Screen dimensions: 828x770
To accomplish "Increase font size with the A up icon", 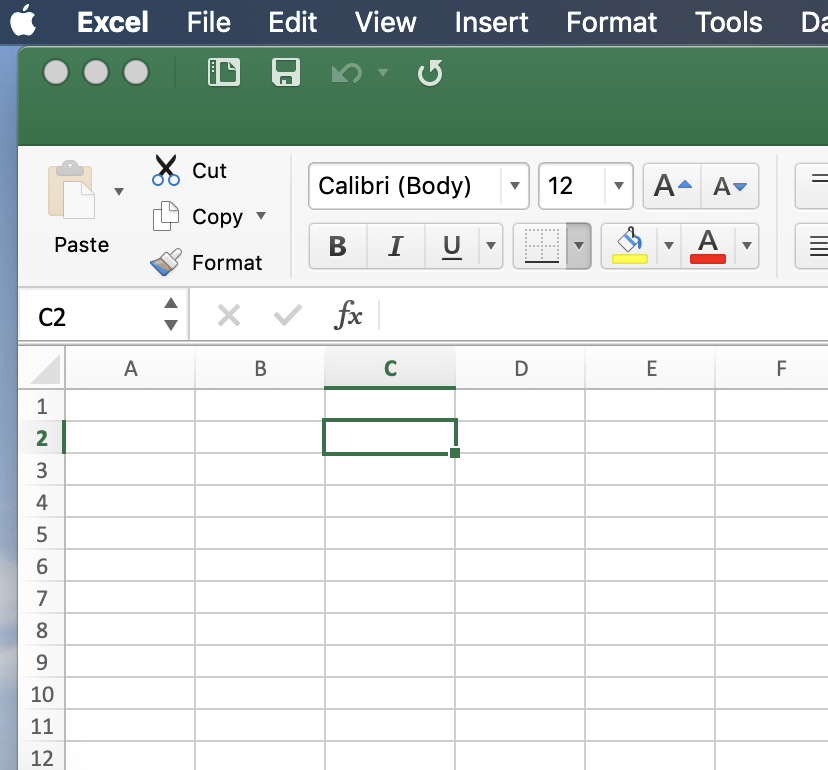I will [x=672, y=186].
